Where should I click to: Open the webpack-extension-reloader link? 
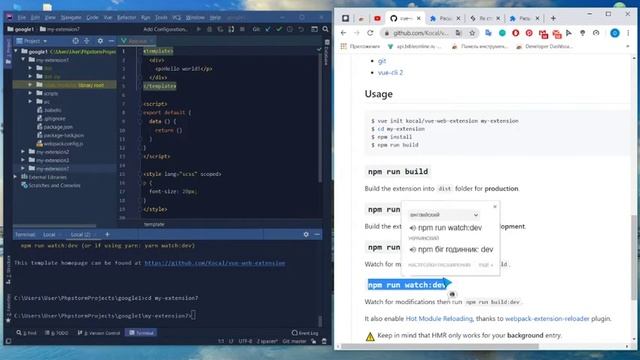click(547, 318)
